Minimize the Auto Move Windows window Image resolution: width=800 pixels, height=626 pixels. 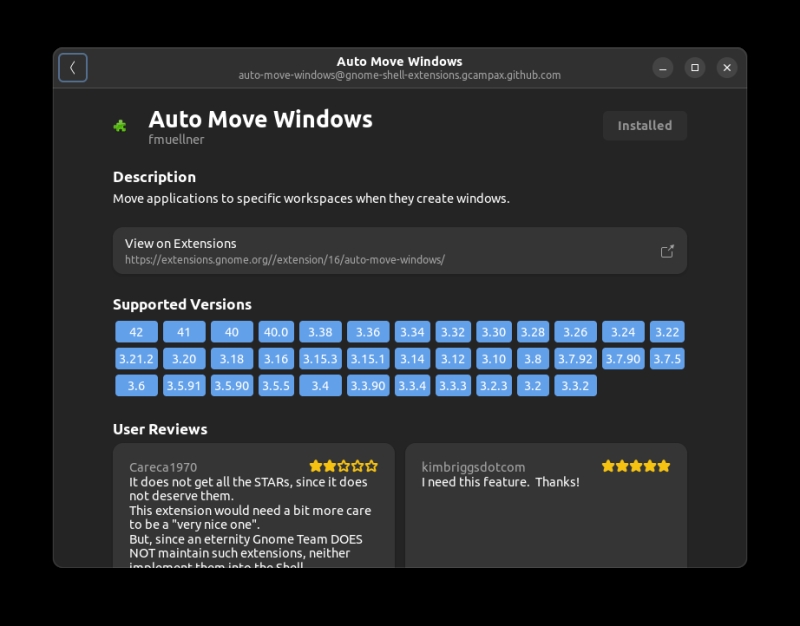point(662,68)
